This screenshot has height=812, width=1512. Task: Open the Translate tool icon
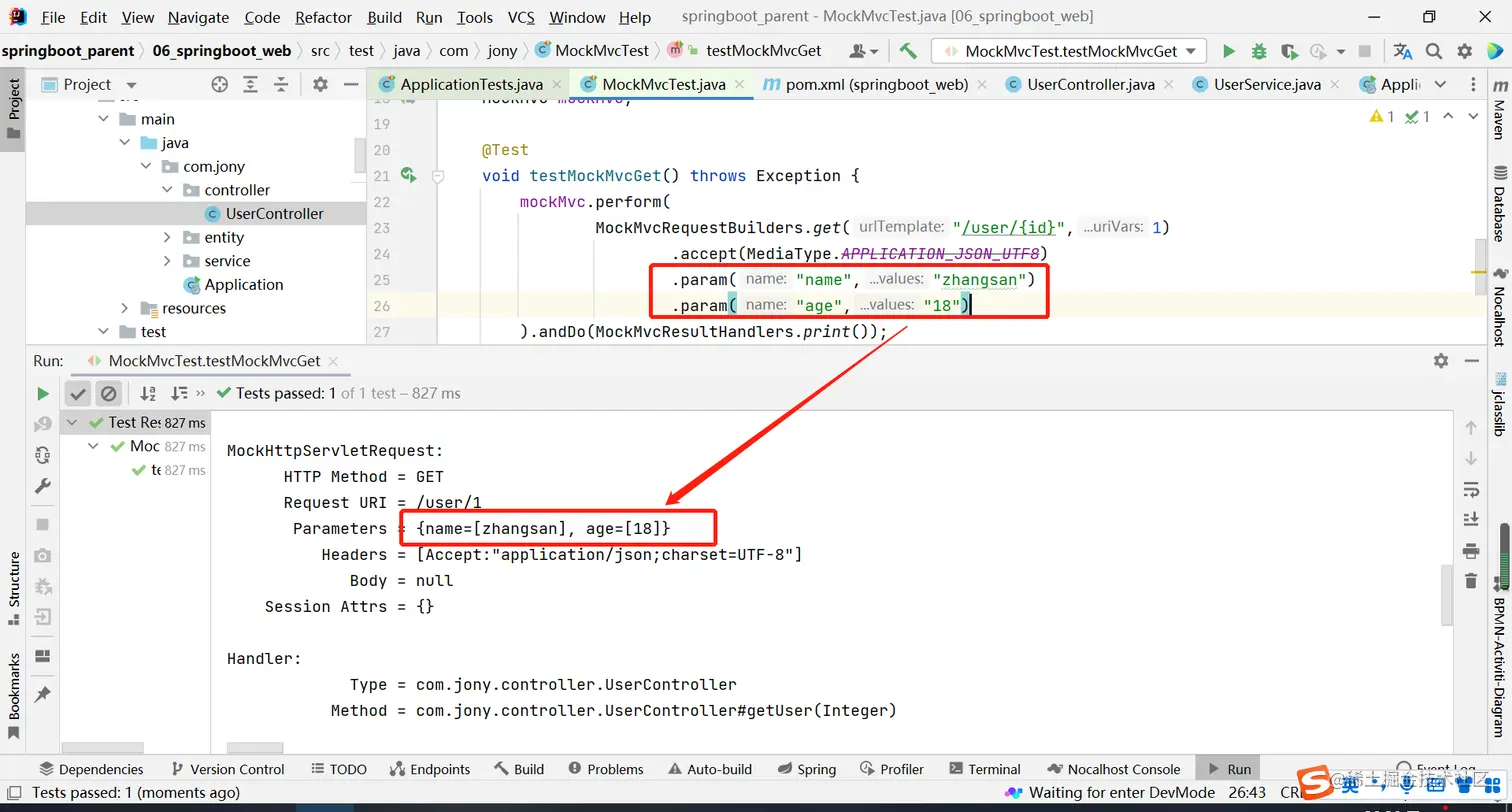pyautogui.click(x=1403, y=51)
